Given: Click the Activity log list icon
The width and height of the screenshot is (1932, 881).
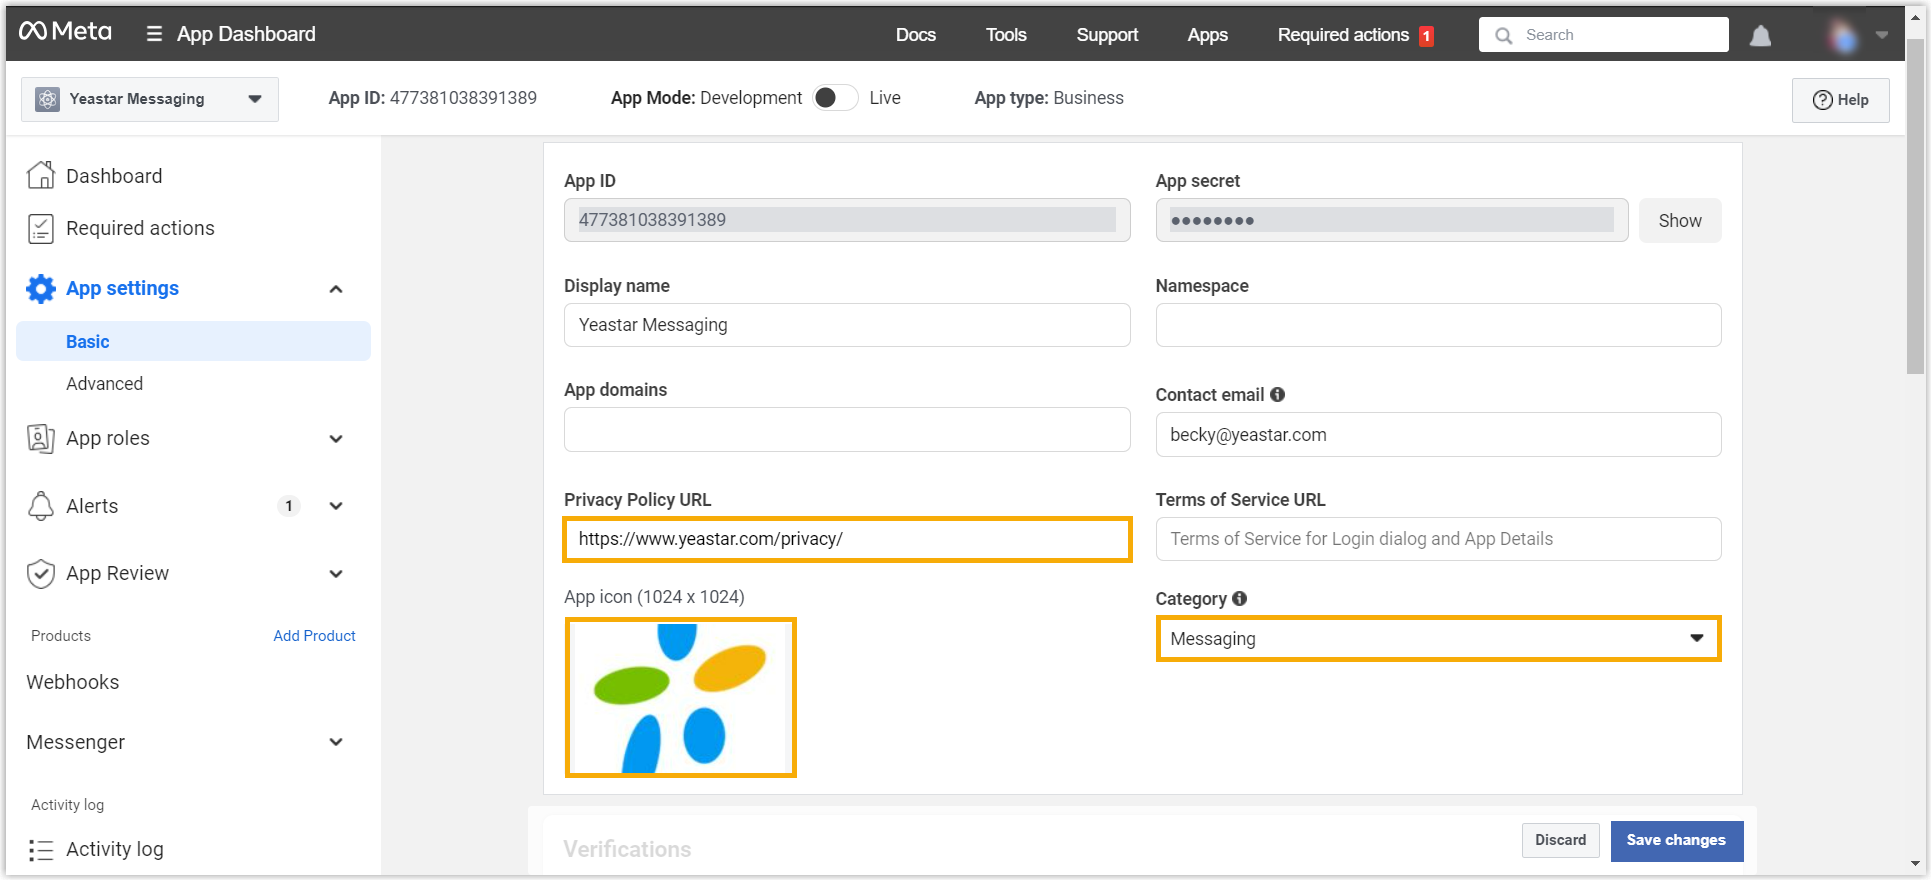Looking at the screenshot, I should (x=41, y=850).
